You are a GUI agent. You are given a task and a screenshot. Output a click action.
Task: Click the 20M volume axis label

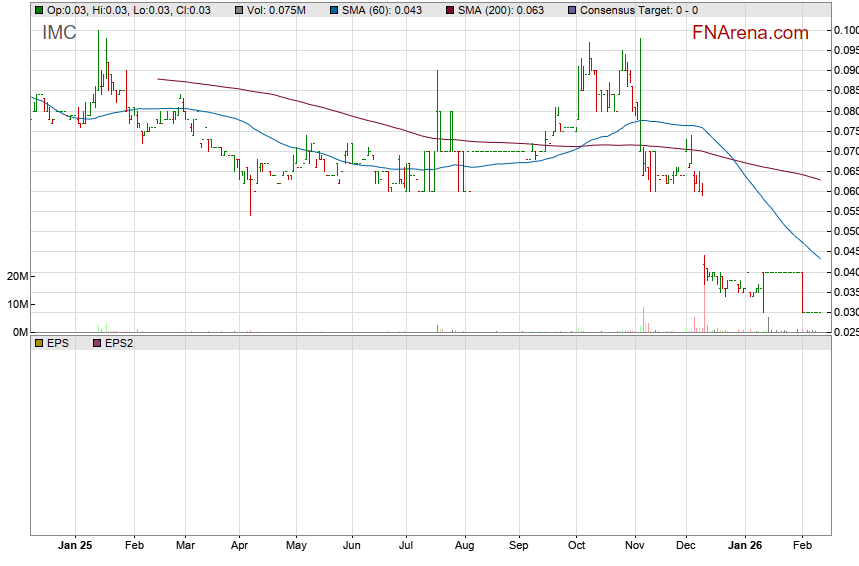(x=14, y=276)
